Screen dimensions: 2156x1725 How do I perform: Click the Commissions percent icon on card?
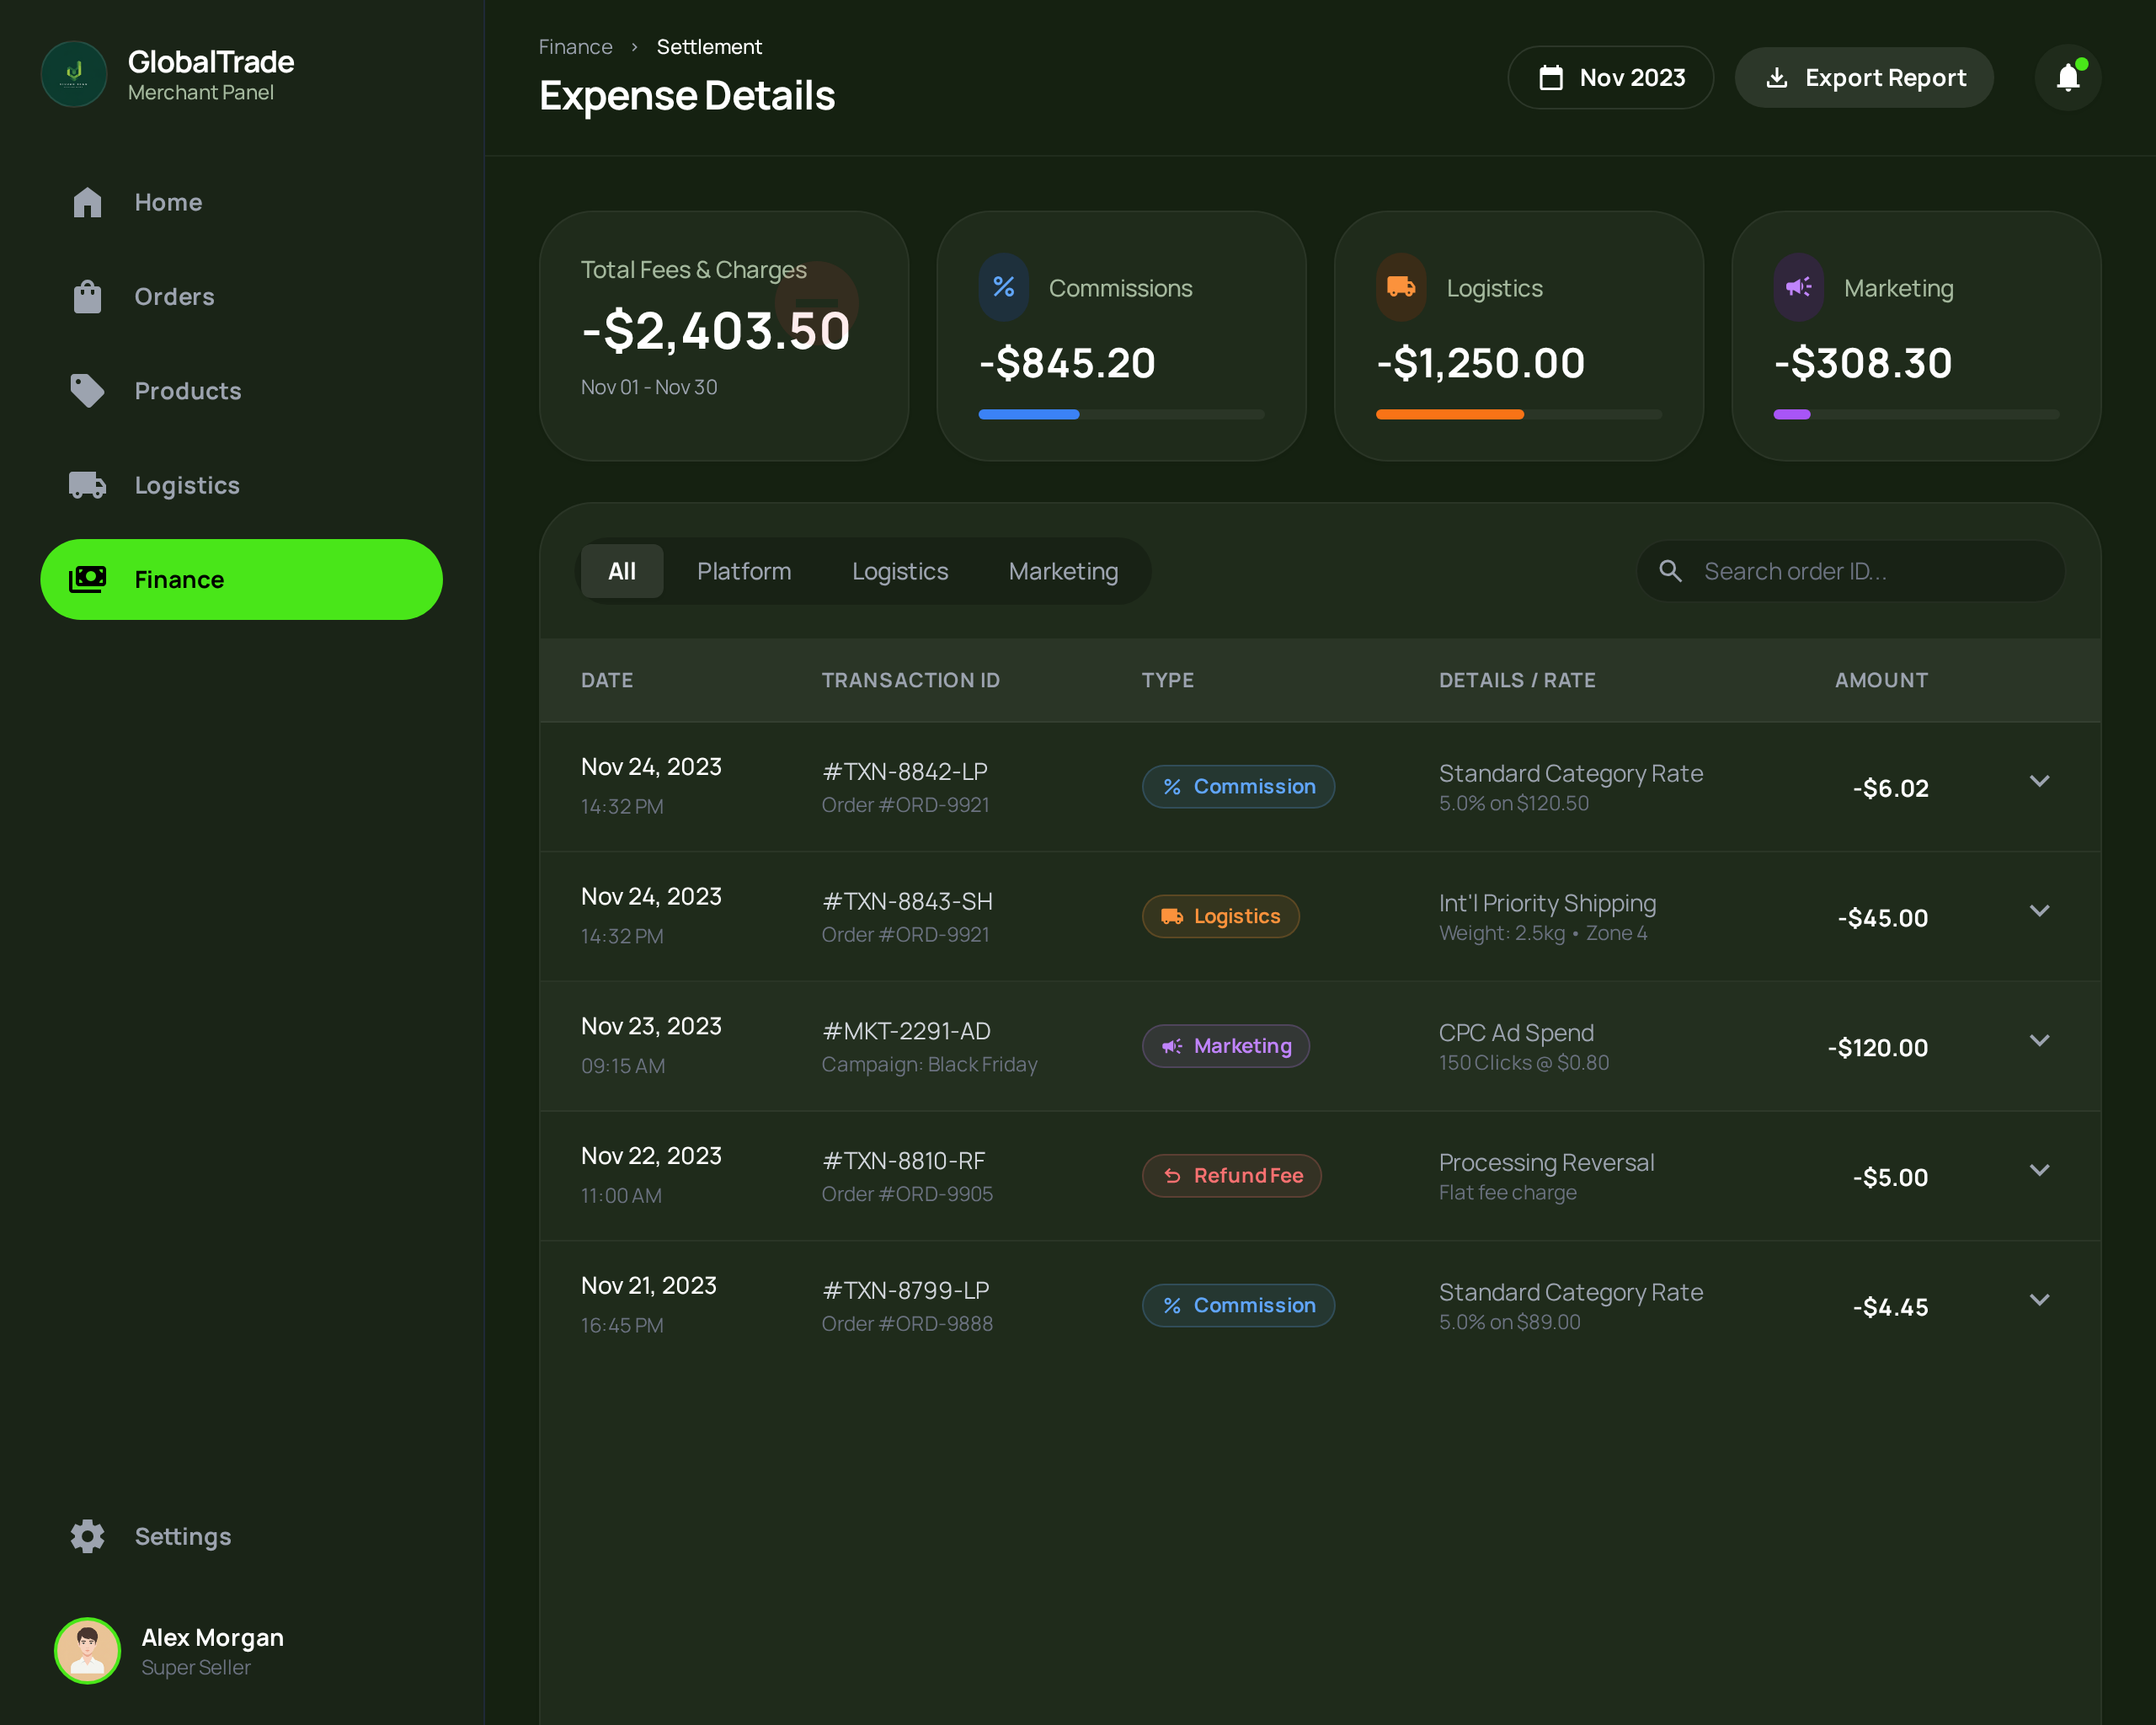1003,288
